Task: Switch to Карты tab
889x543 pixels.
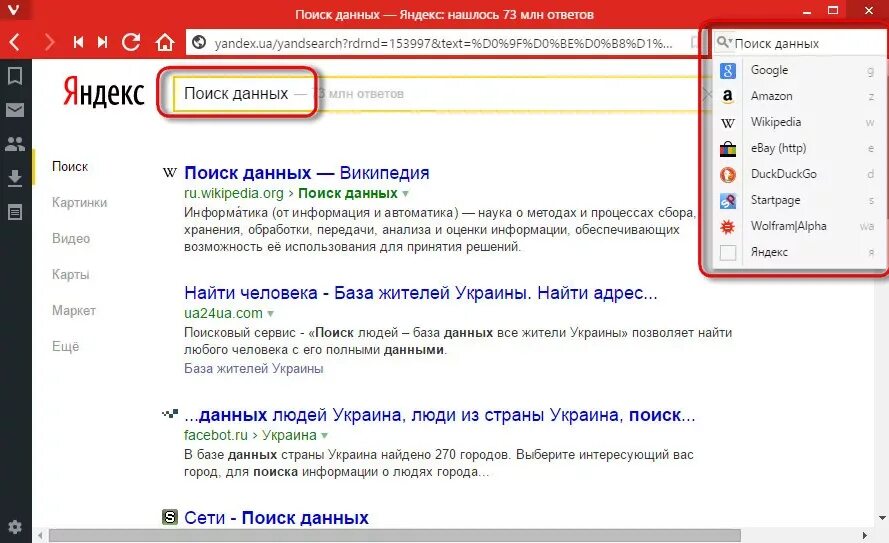Action: pyautogui.click(x=70, y=274)
